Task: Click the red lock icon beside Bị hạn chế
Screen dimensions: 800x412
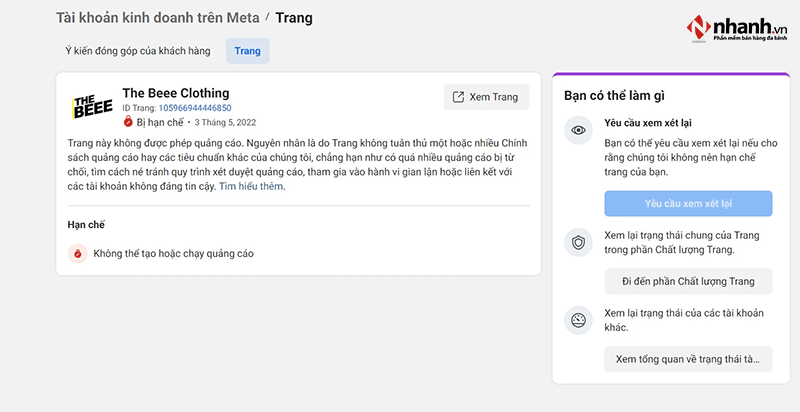Action: pos(128,122)
